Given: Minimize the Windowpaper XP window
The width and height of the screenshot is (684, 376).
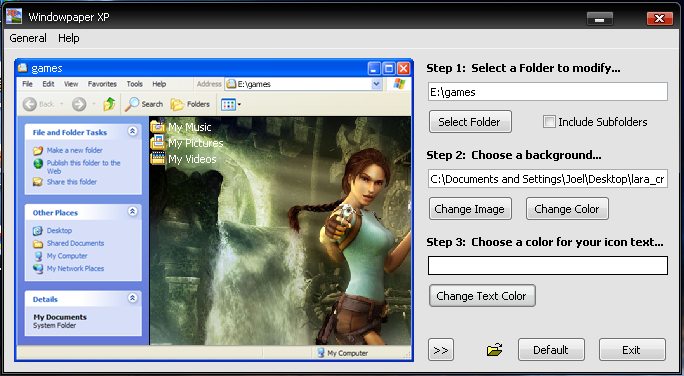Looking at the screenshot, I should 600,19.
